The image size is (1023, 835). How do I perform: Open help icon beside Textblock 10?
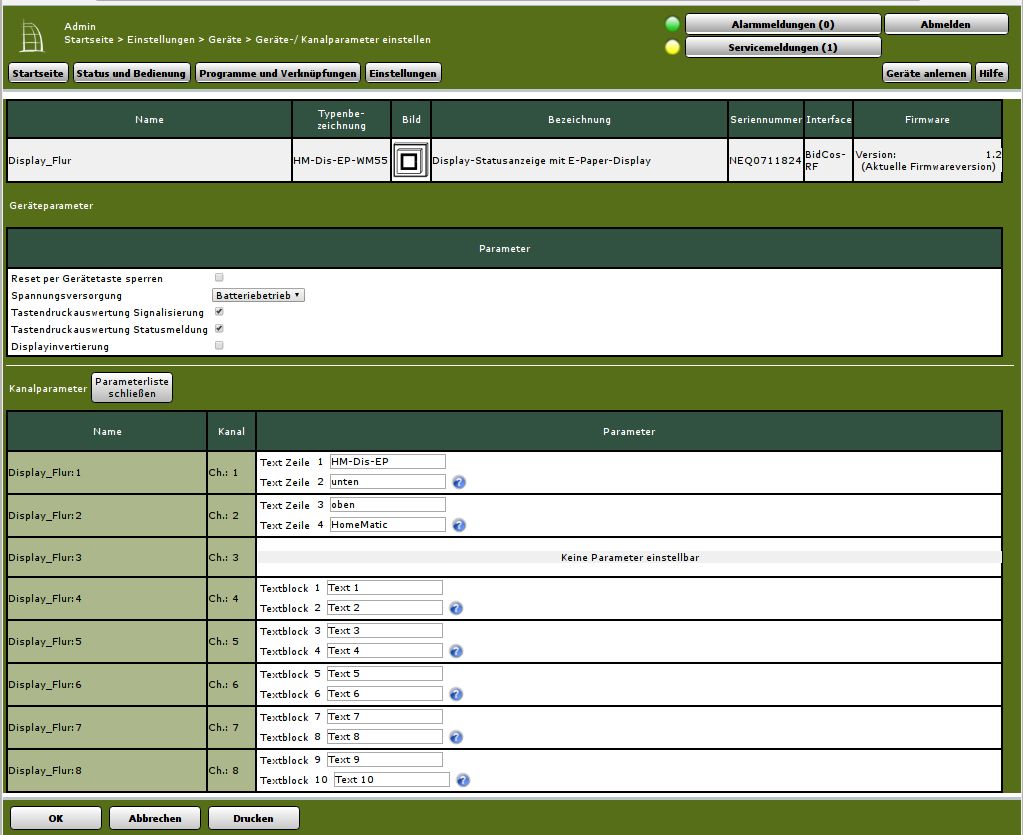tap(463, 780)
